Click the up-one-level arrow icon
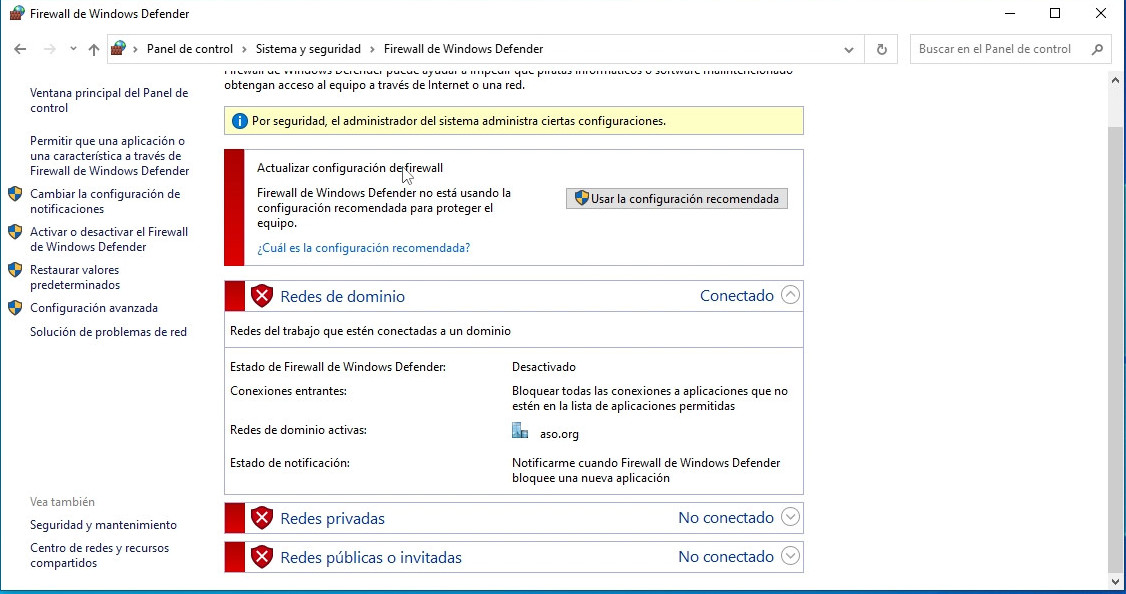The width and height of the screenshot is (1126, 594). (94, 49)
